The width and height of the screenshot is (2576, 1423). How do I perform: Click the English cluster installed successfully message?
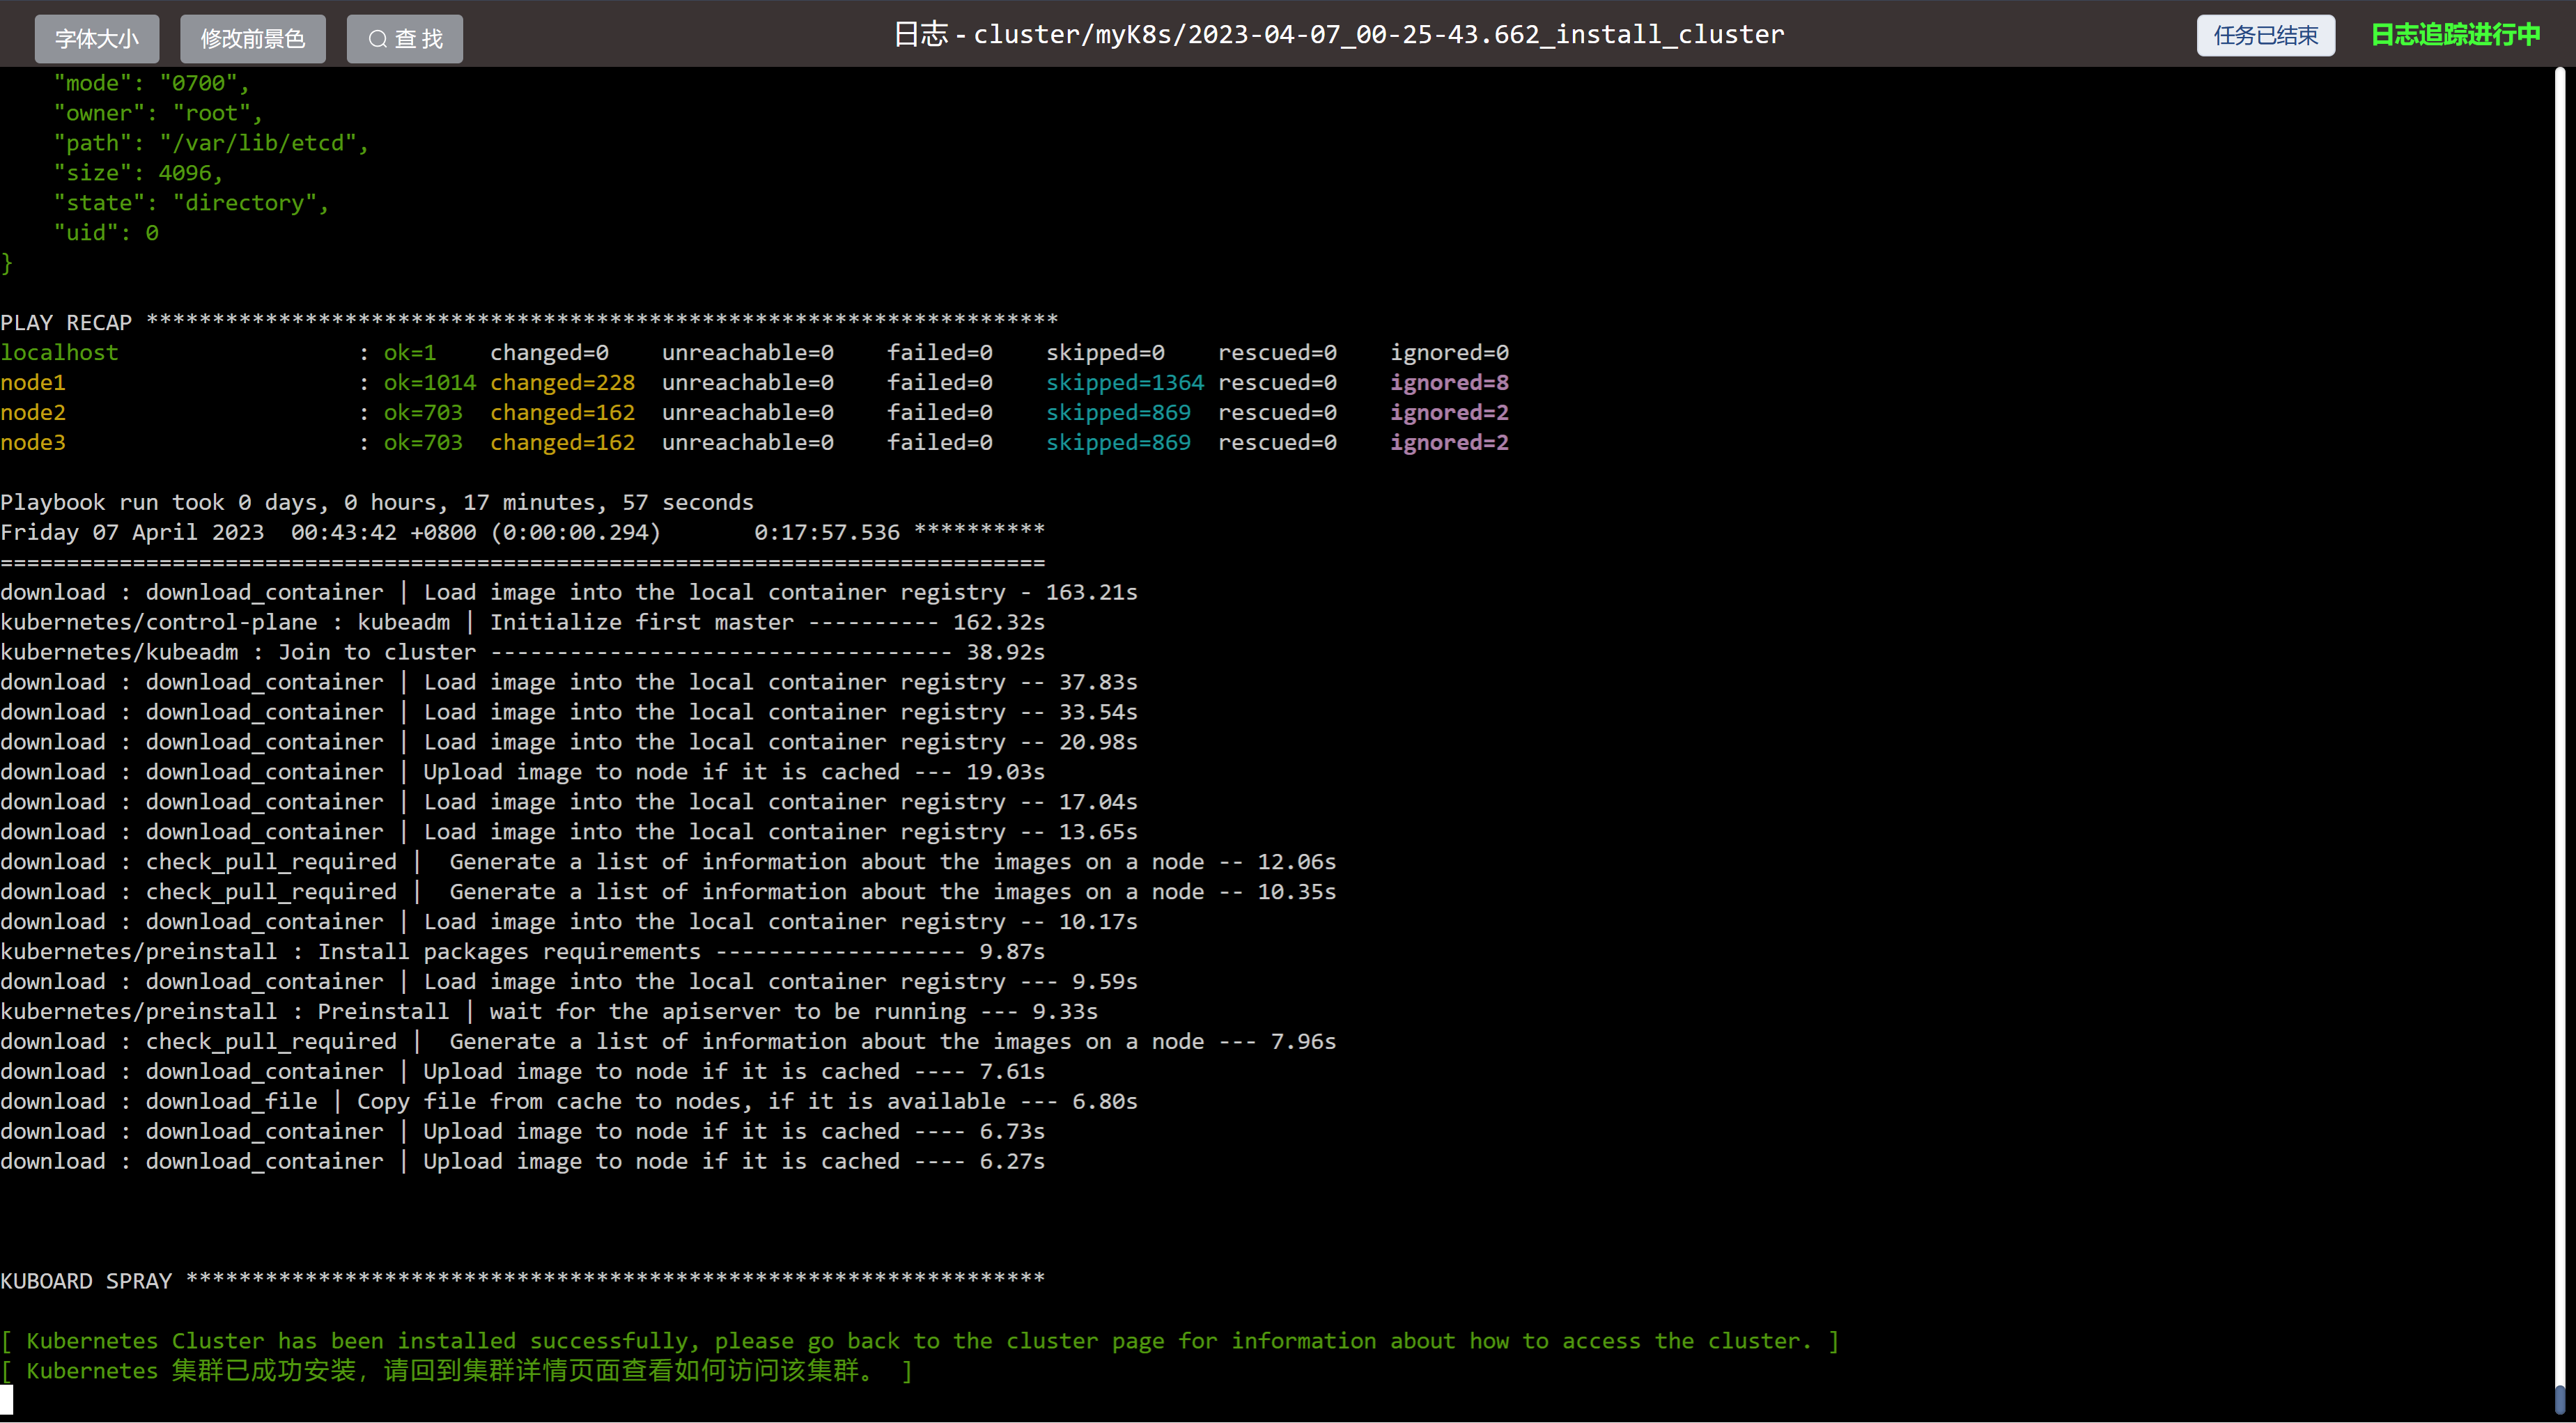tap(918, 1340)
